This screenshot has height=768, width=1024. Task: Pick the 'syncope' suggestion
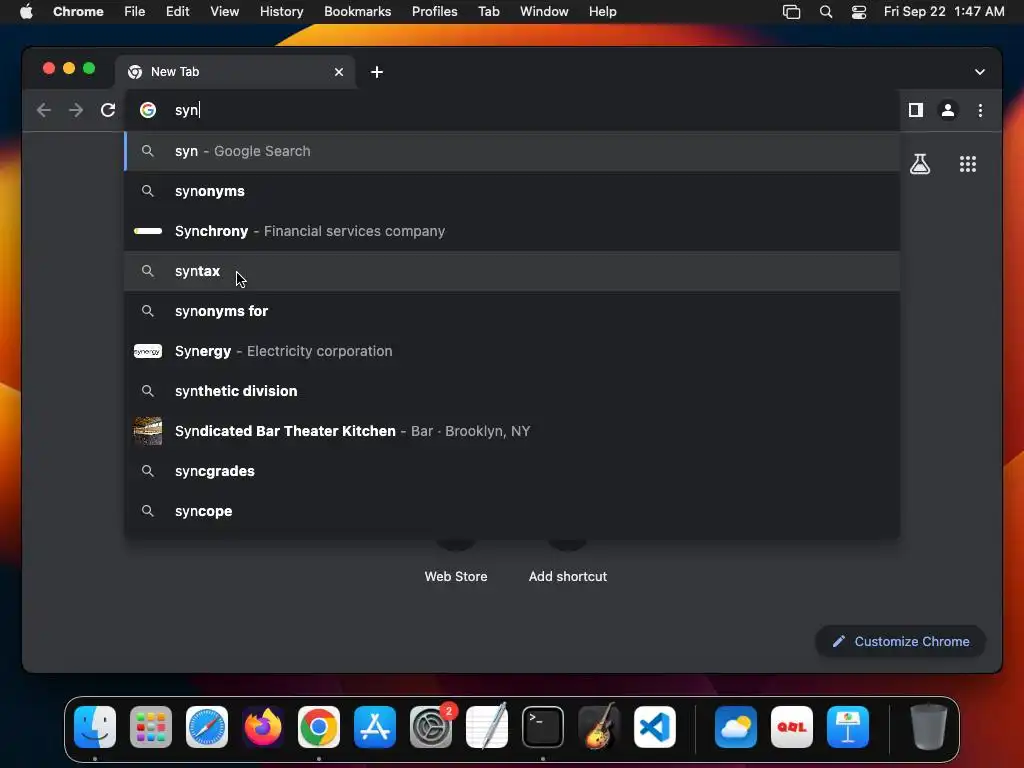point(512,511)
